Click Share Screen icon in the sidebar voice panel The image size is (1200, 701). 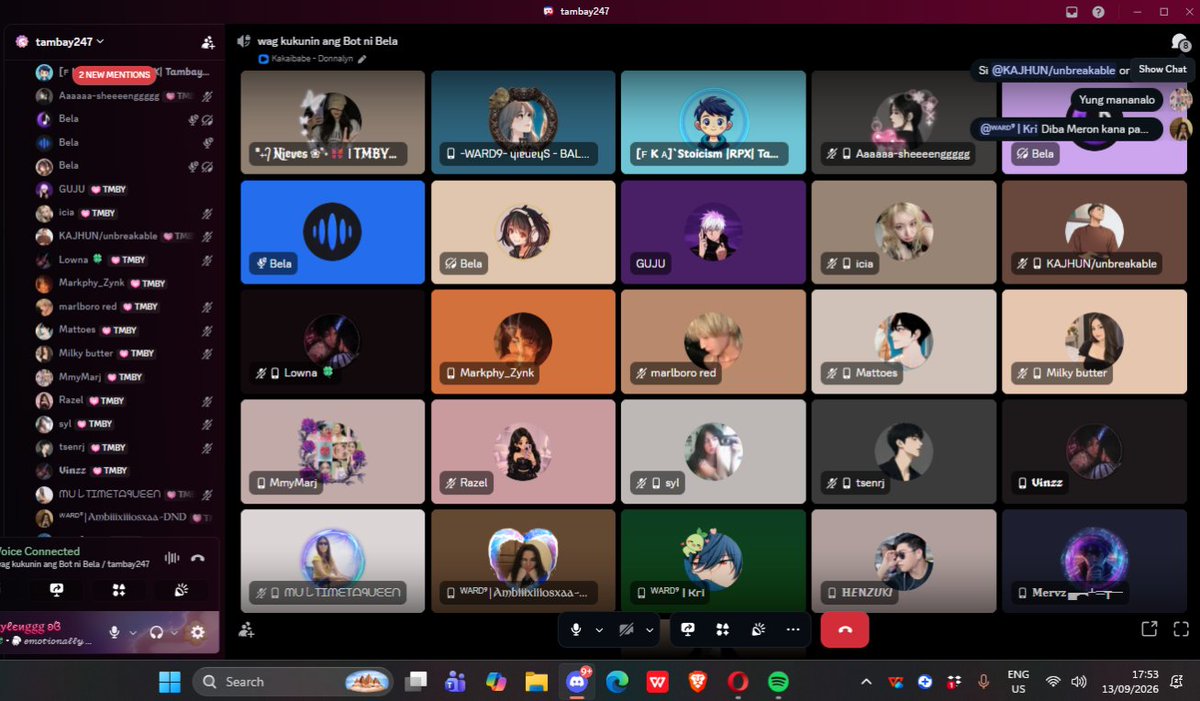click(x=56, y=590)
